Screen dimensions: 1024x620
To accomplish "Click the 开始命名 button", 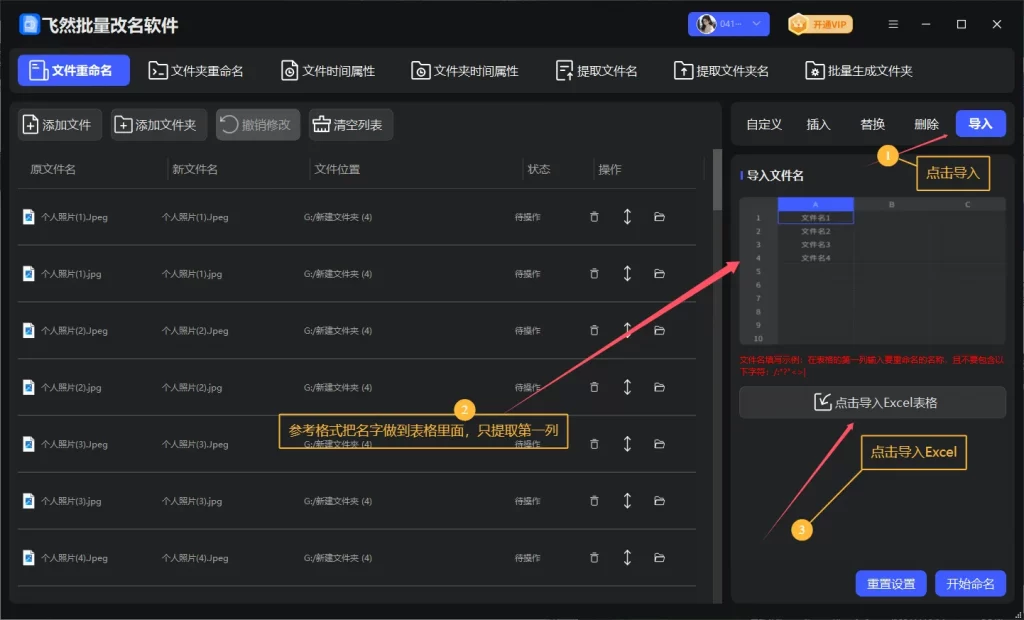I will [x=970, y=583].
